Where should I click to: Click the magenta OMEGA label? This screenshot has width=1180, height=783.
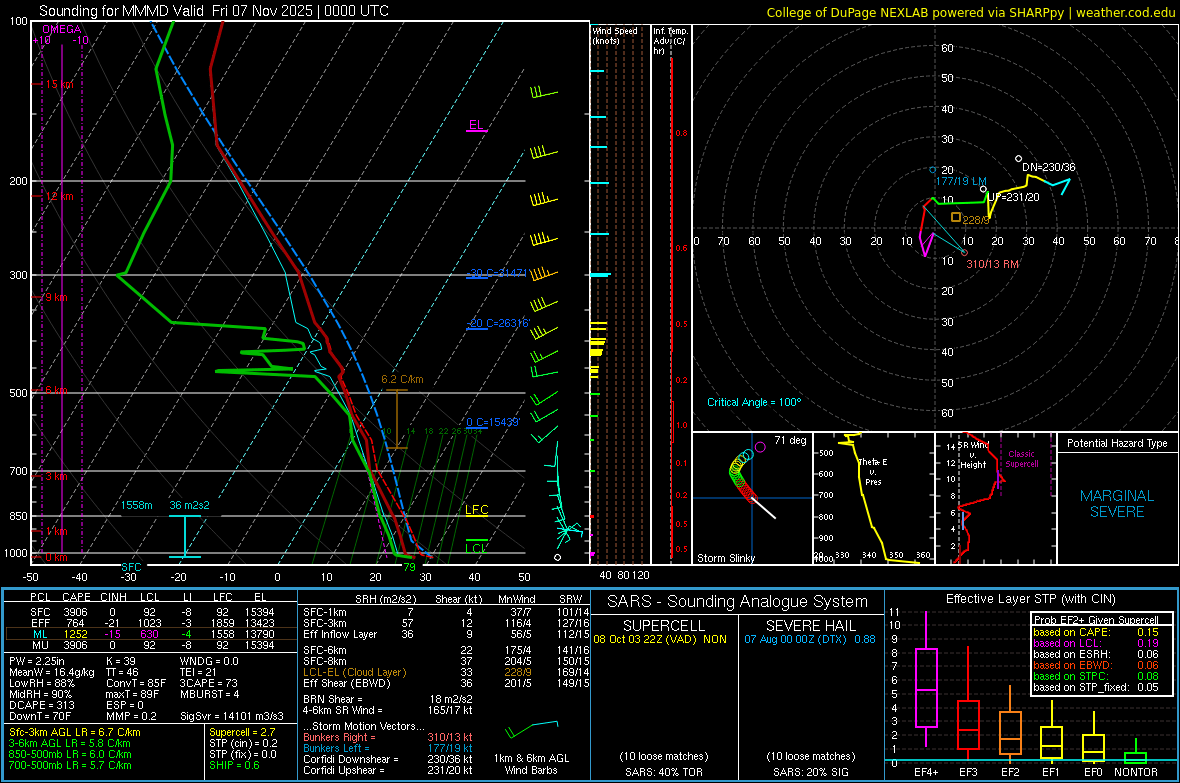(62, 29)
